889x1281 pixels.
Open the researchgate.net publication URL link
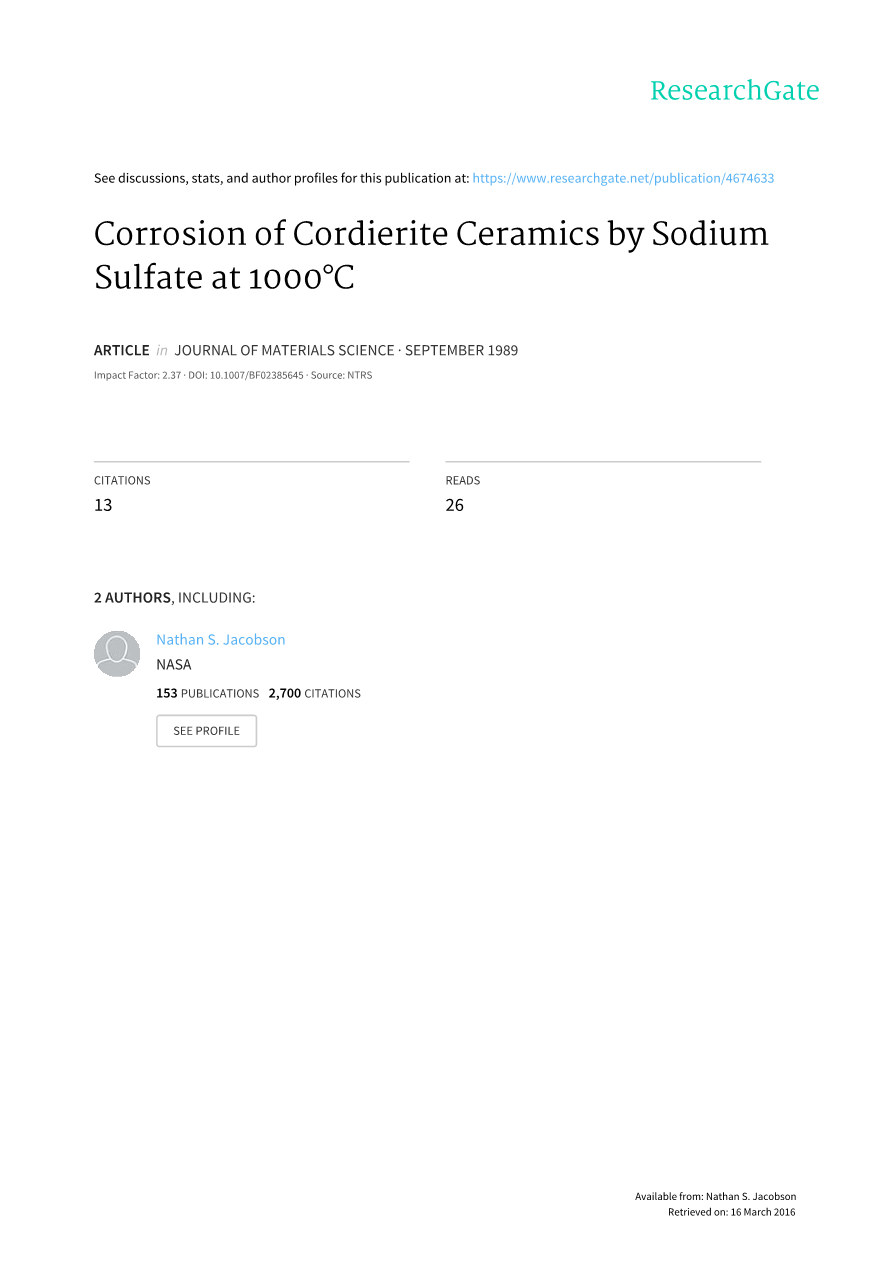pyautogui.click(x=623, y=178)
